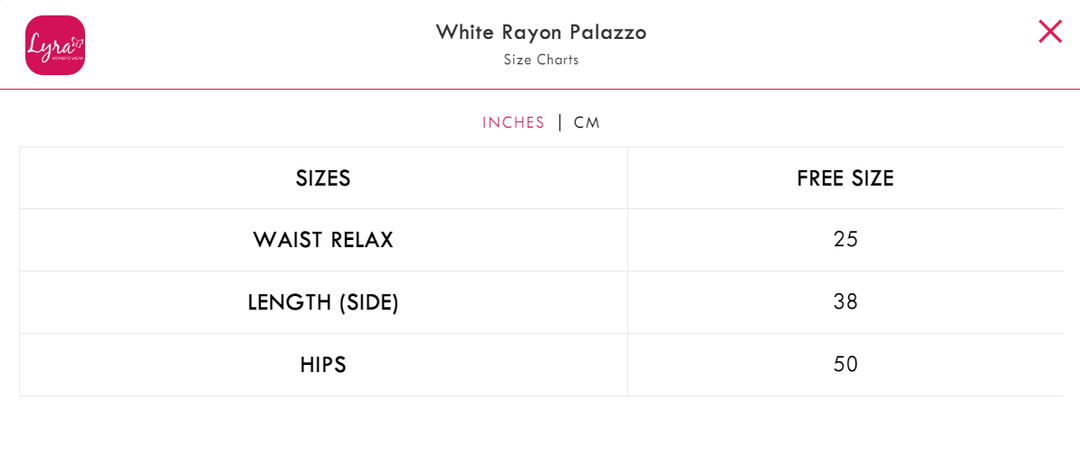This screenshot has height=450, width=1080.
Task: Click the table's bottom border line
Action: pos(540,396)
